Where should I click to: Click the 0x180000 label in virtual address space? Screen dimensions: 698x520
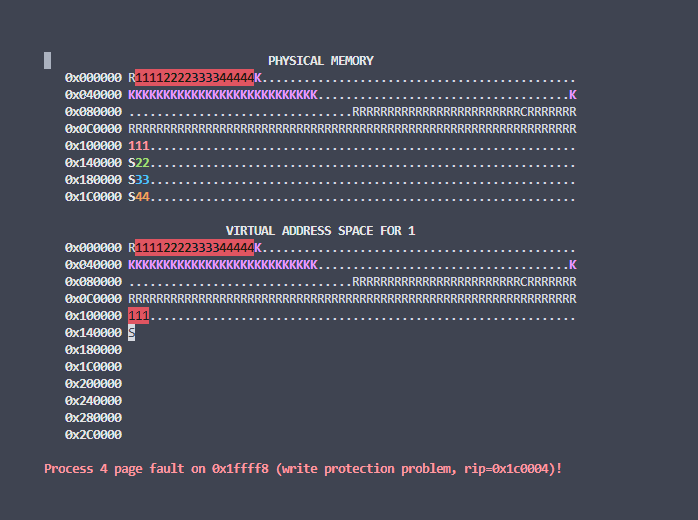(x=93, y=350)
